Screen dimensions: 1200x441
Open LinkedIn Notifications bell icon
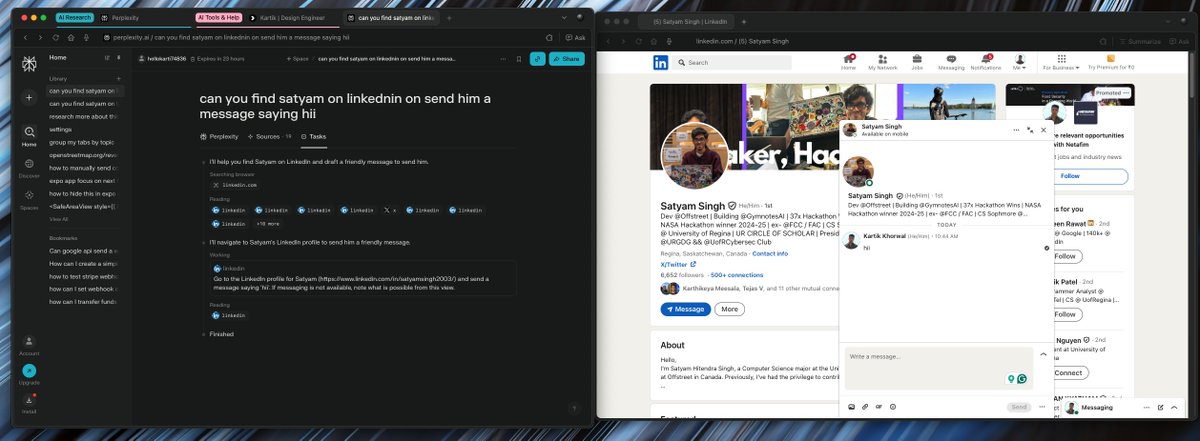coord(986,59)
